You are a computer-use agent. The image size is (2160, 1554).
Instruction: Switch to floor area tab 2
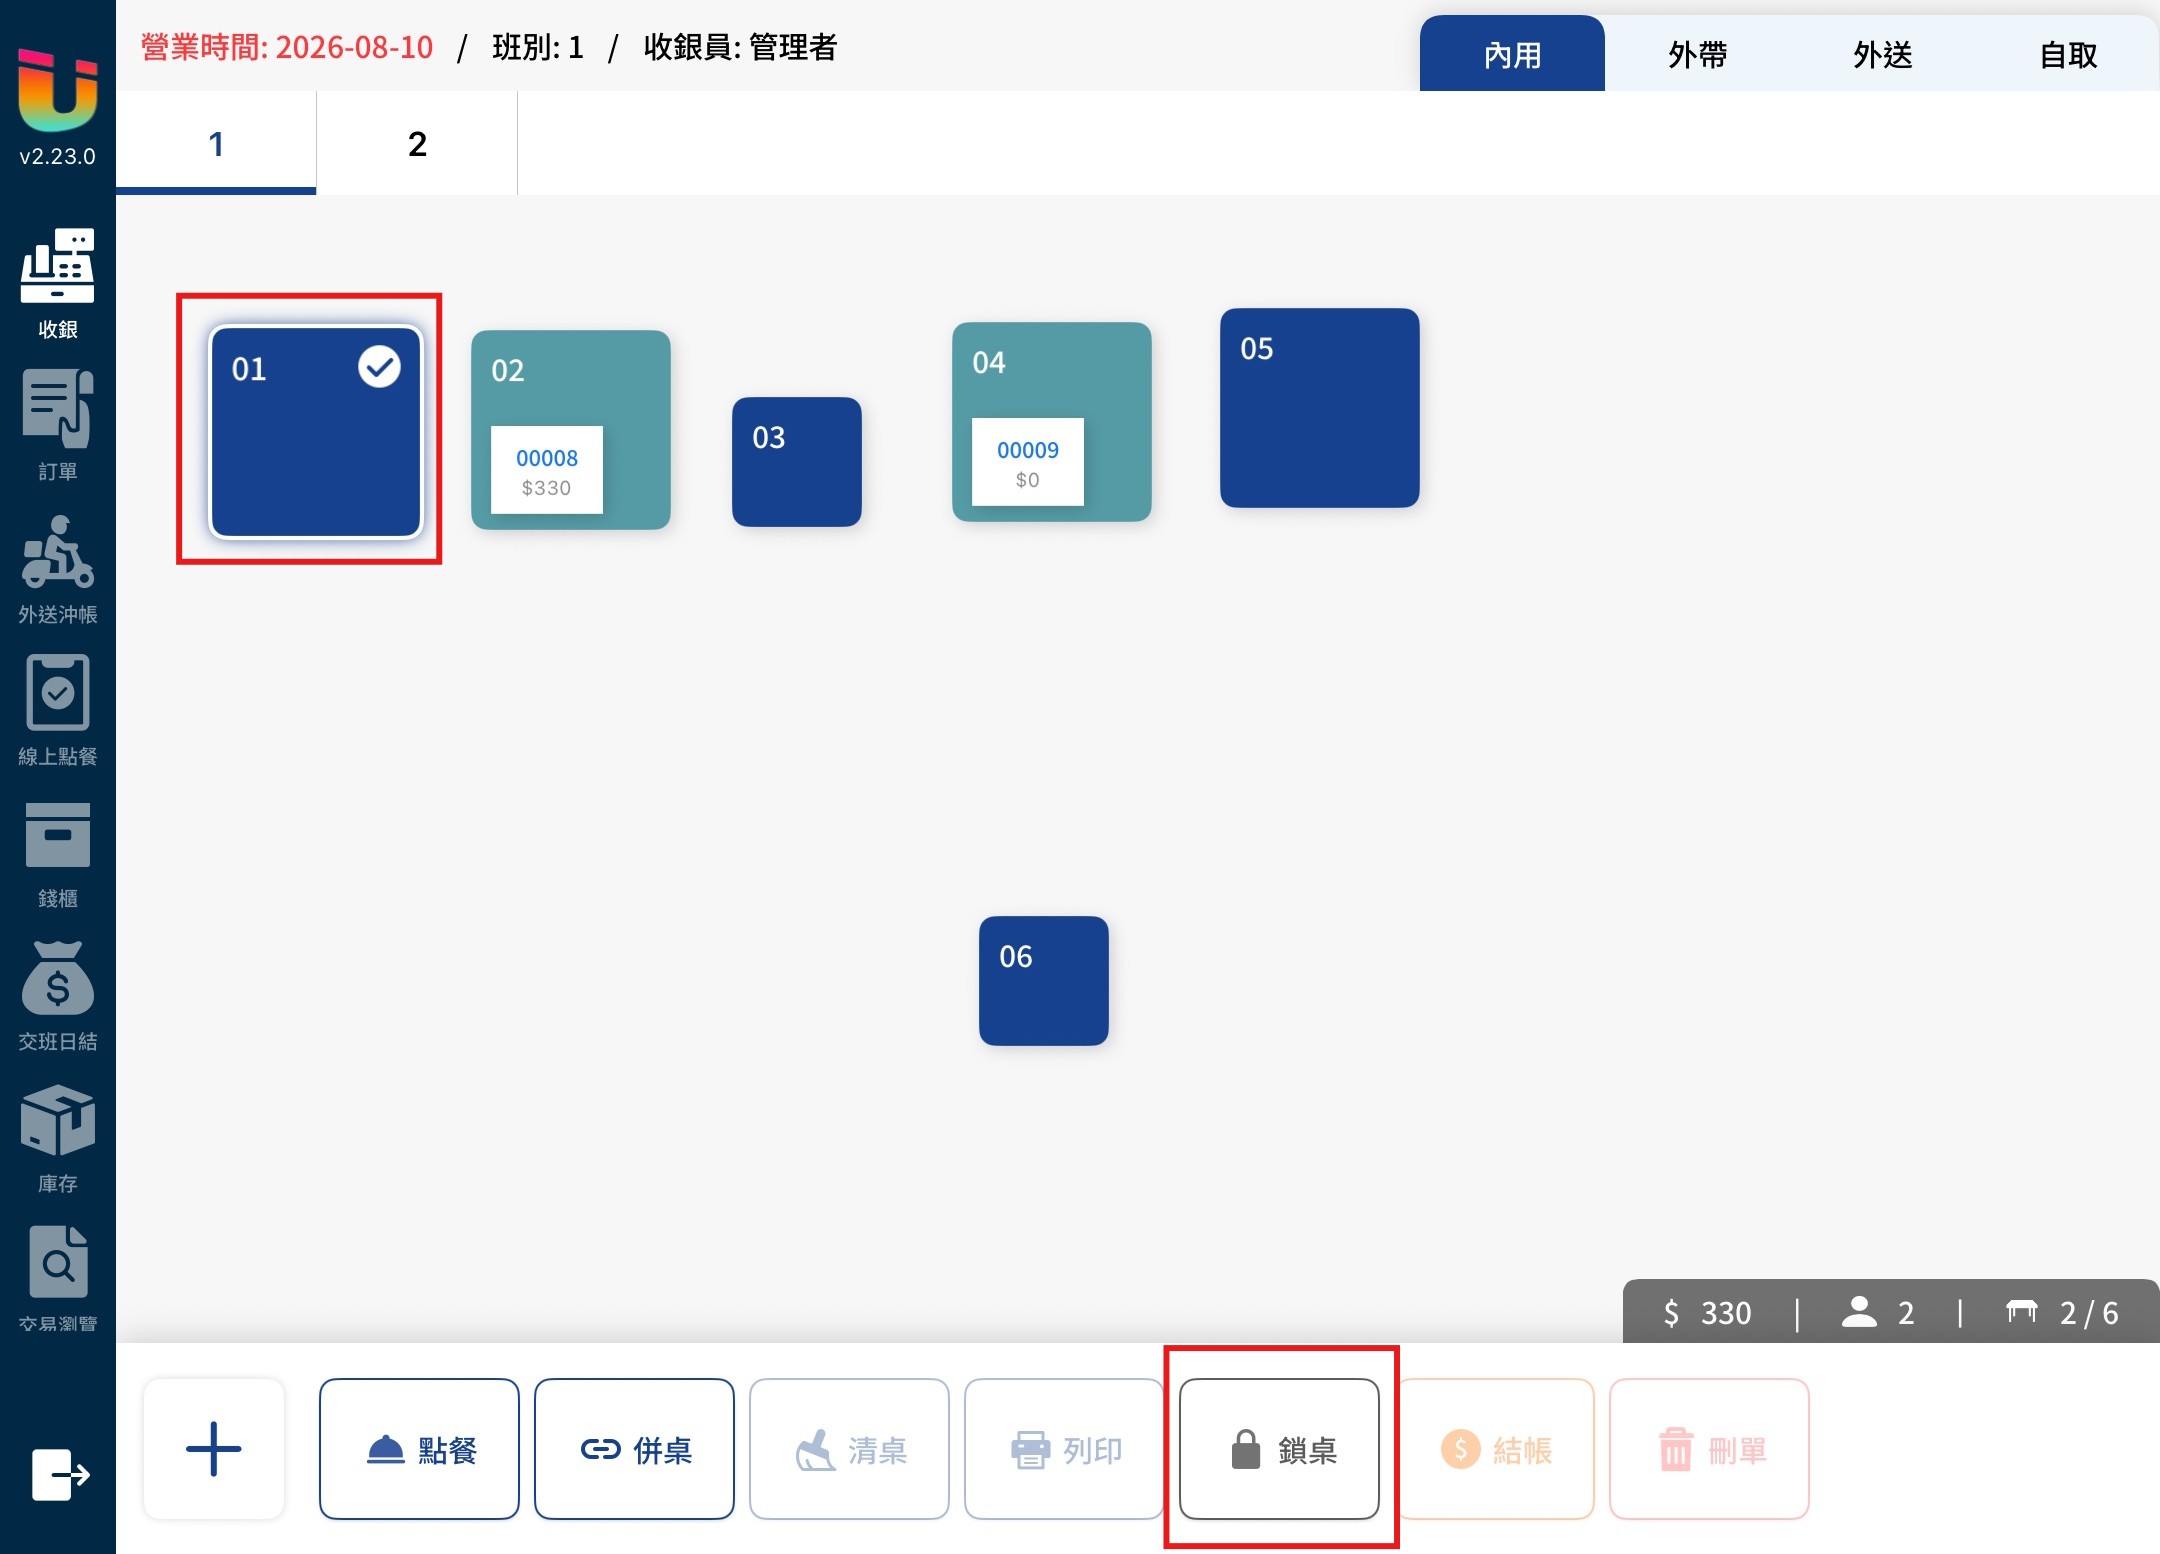(x=417, y=143)
